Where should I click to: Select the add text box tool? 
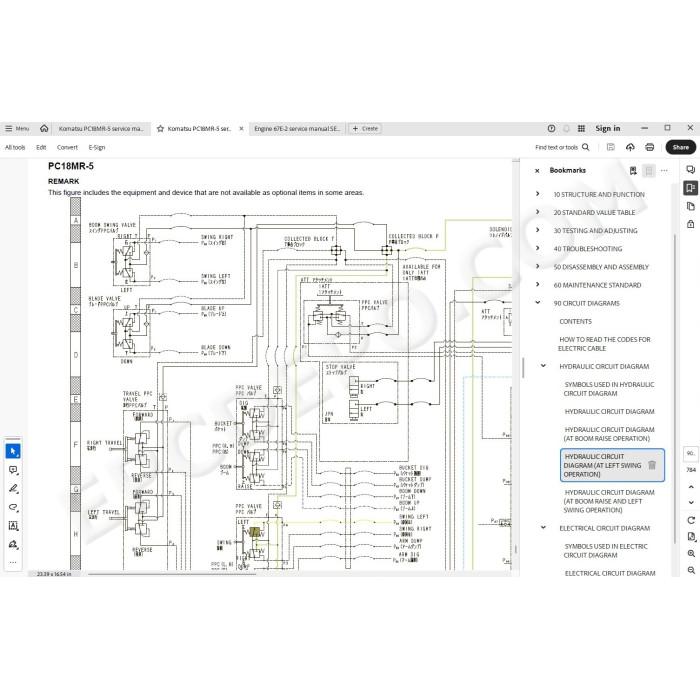tap(13, 525)
